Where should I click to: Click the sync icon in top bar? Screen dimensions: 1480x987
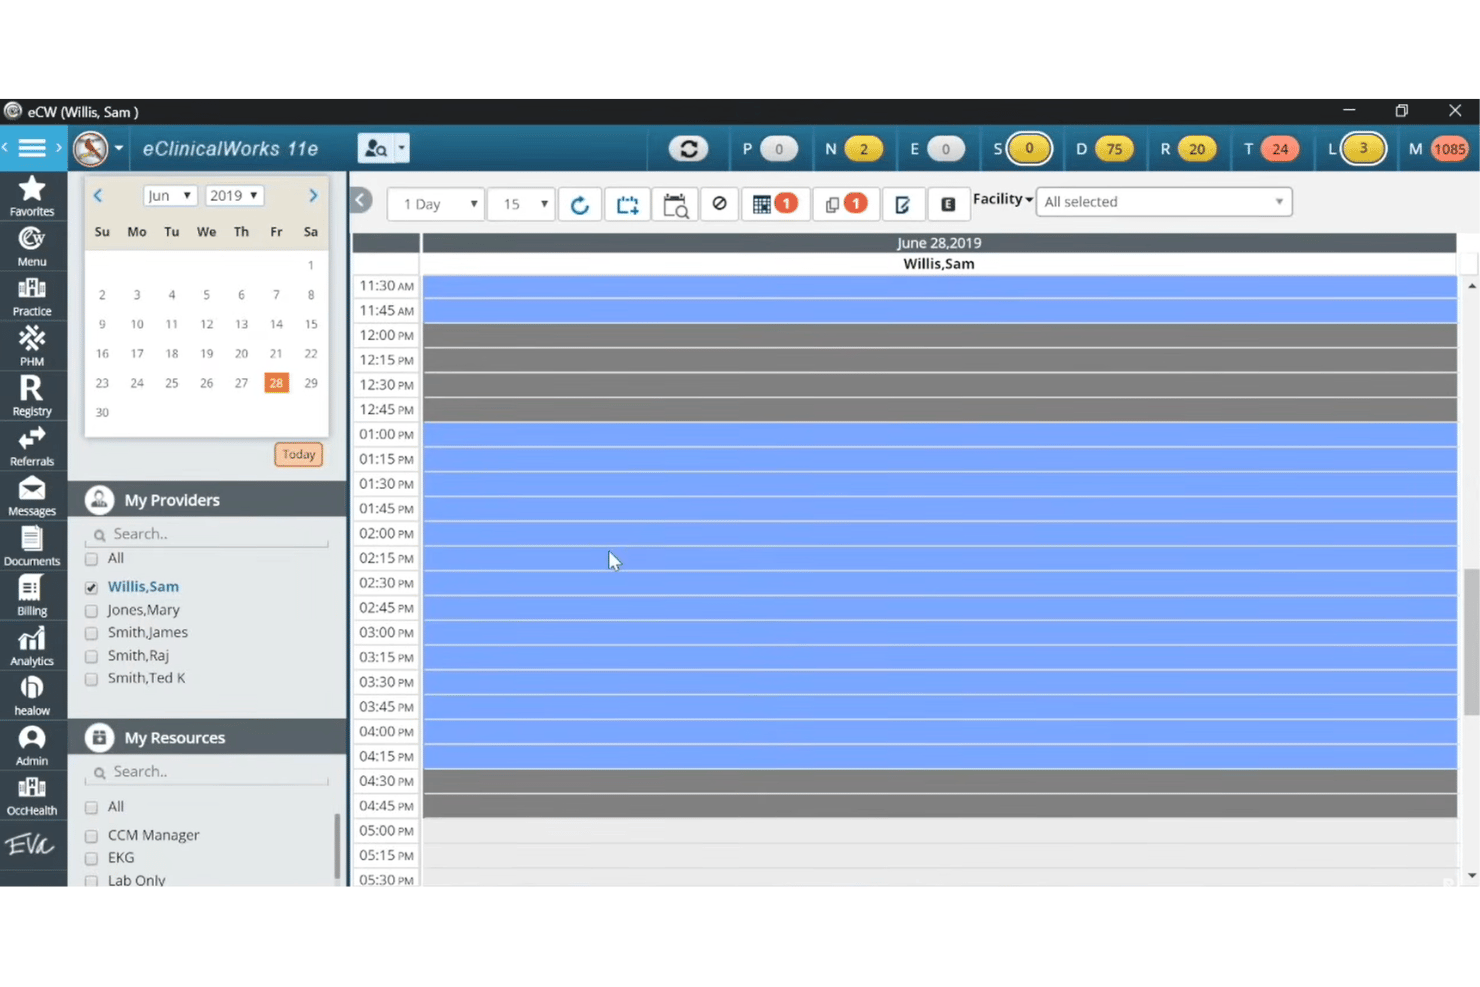(688, 149)
